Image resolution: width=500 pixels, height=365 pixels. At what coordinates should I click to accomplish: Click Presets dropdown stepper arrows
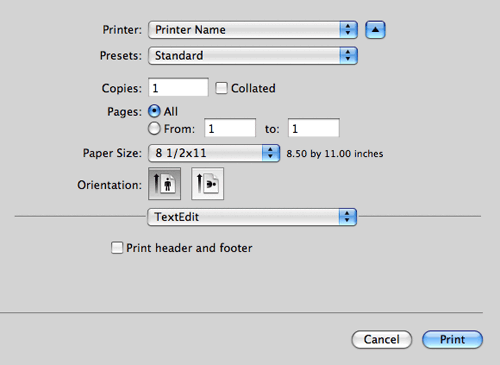pyautogui.click(x=348, y=55)
